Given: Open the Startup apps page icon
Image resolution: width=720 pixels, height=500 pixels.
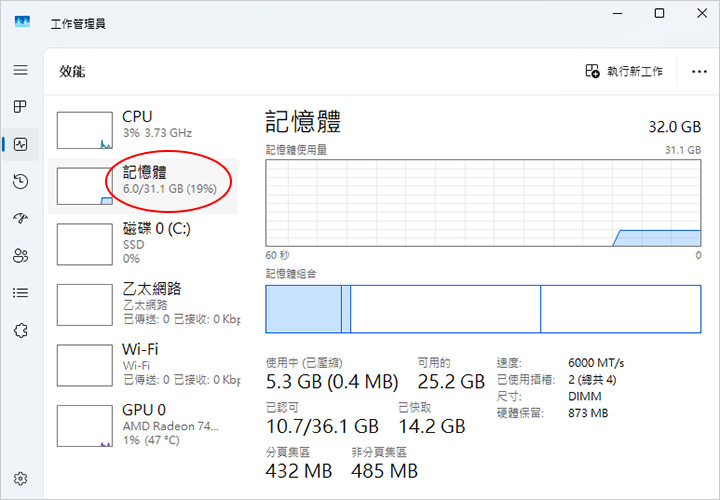Looking at the screenshot, I should coord(21,219).
